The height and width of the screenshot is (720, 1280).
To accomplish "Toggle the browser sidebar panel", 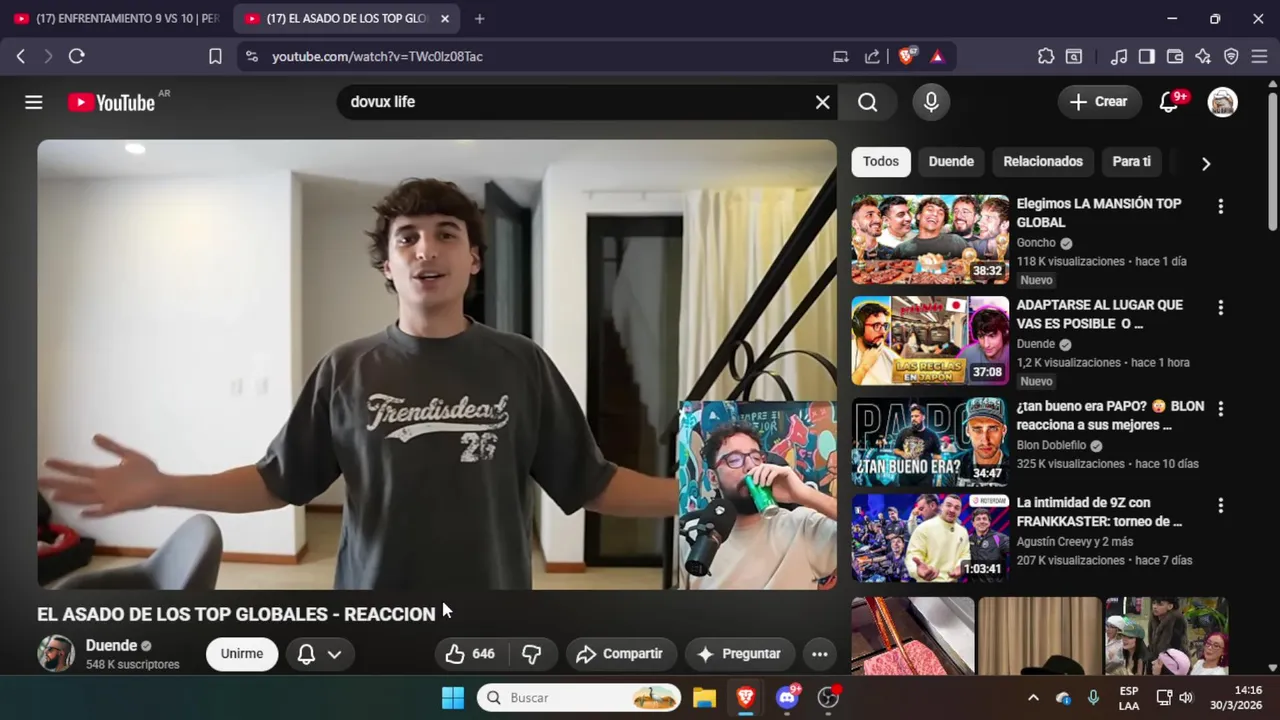I will point(1147,57).
